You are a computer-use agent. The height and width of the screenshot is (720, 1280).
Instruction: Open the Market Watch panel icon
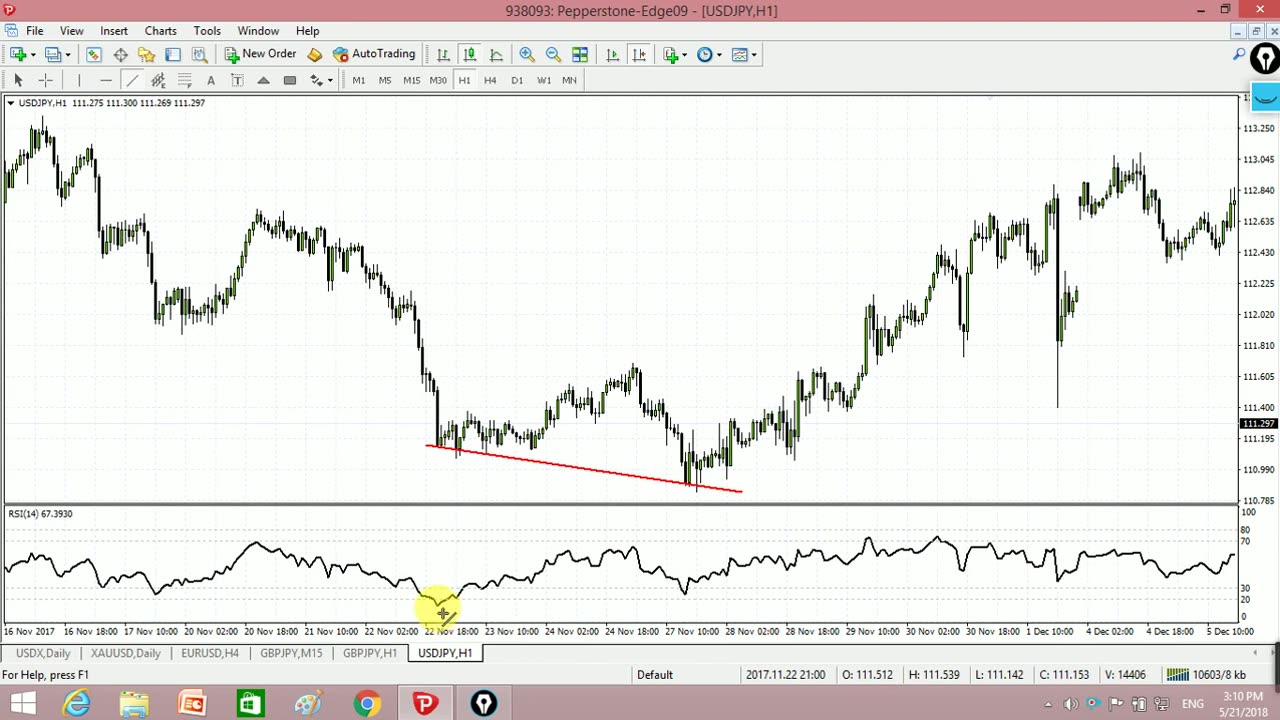coord(93,54)
